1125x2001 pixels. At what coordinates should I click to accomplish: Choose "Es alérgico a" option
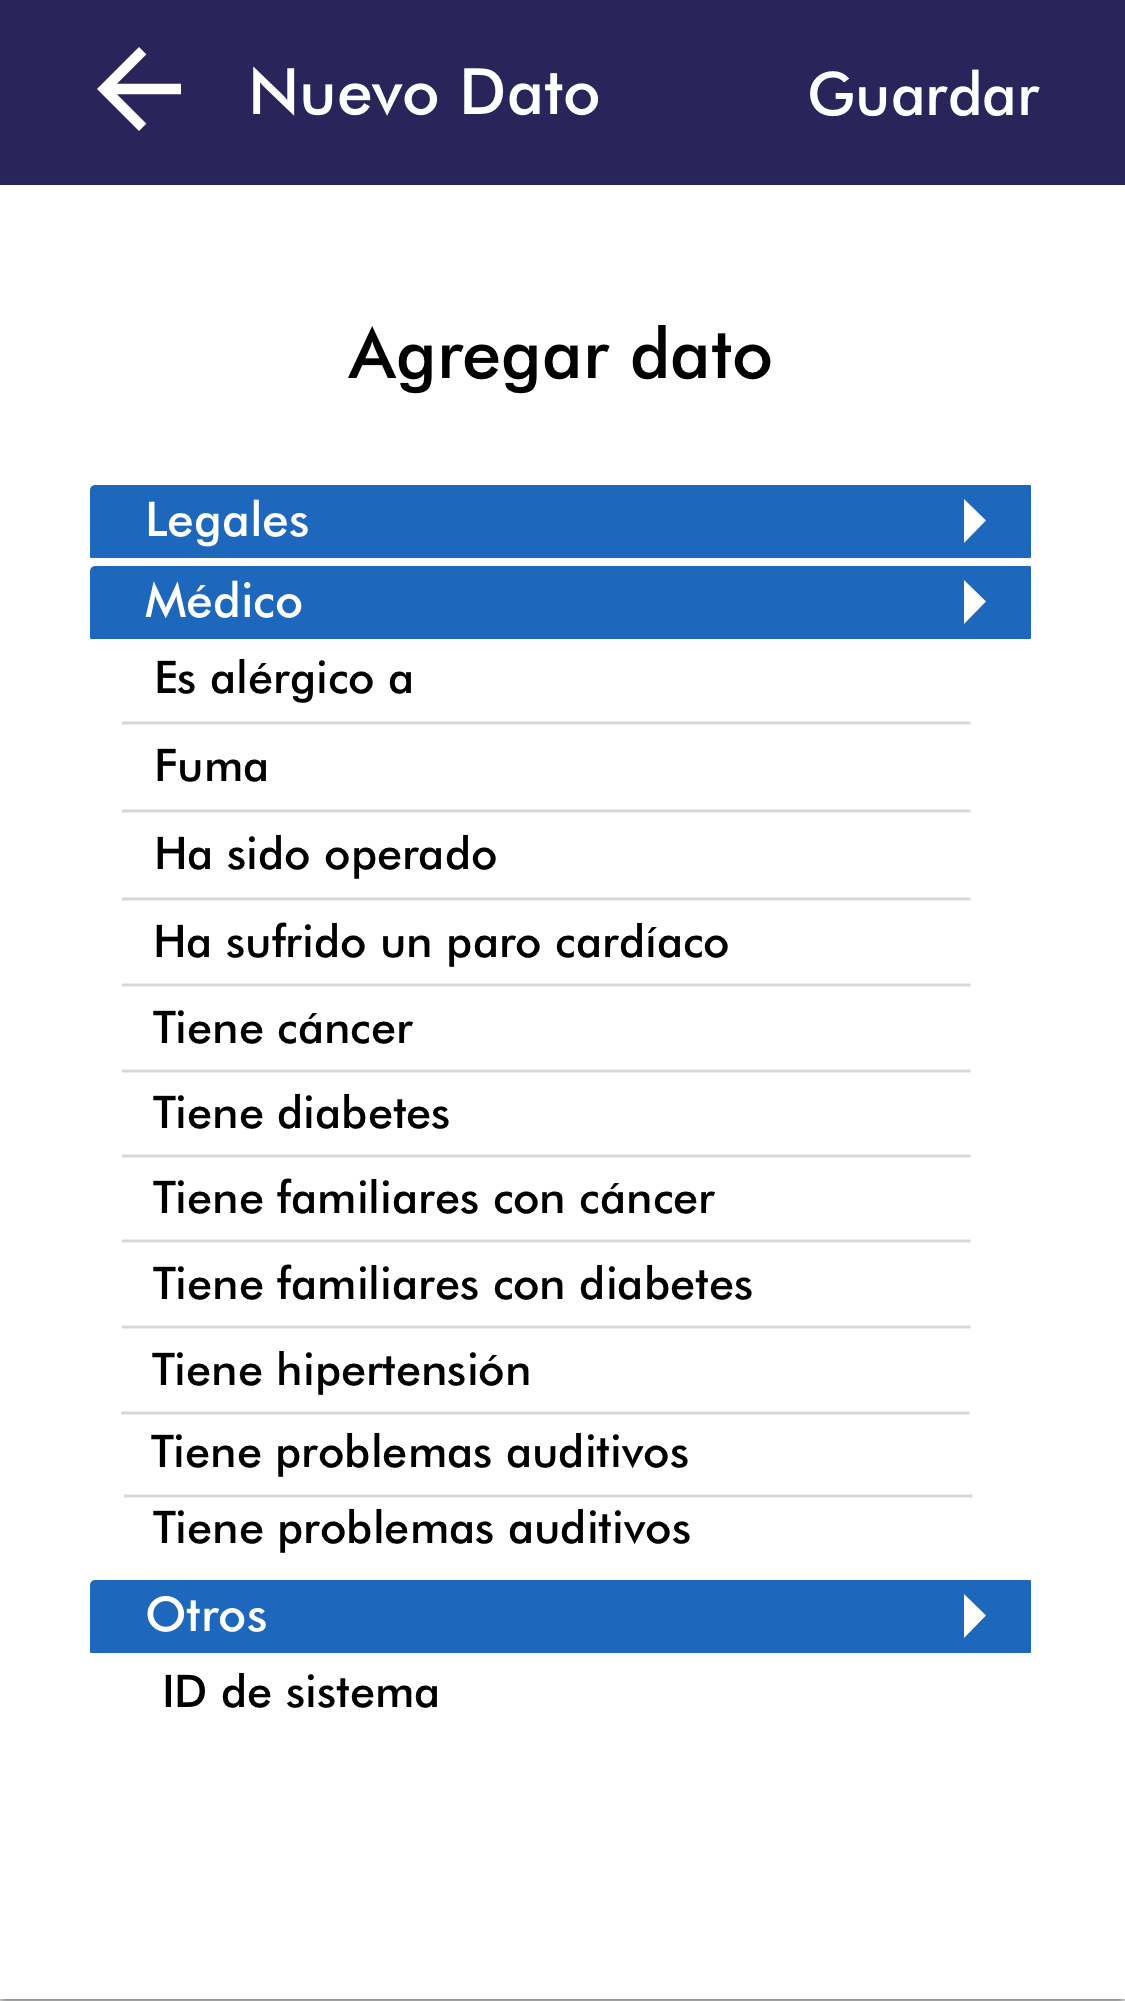284,680
